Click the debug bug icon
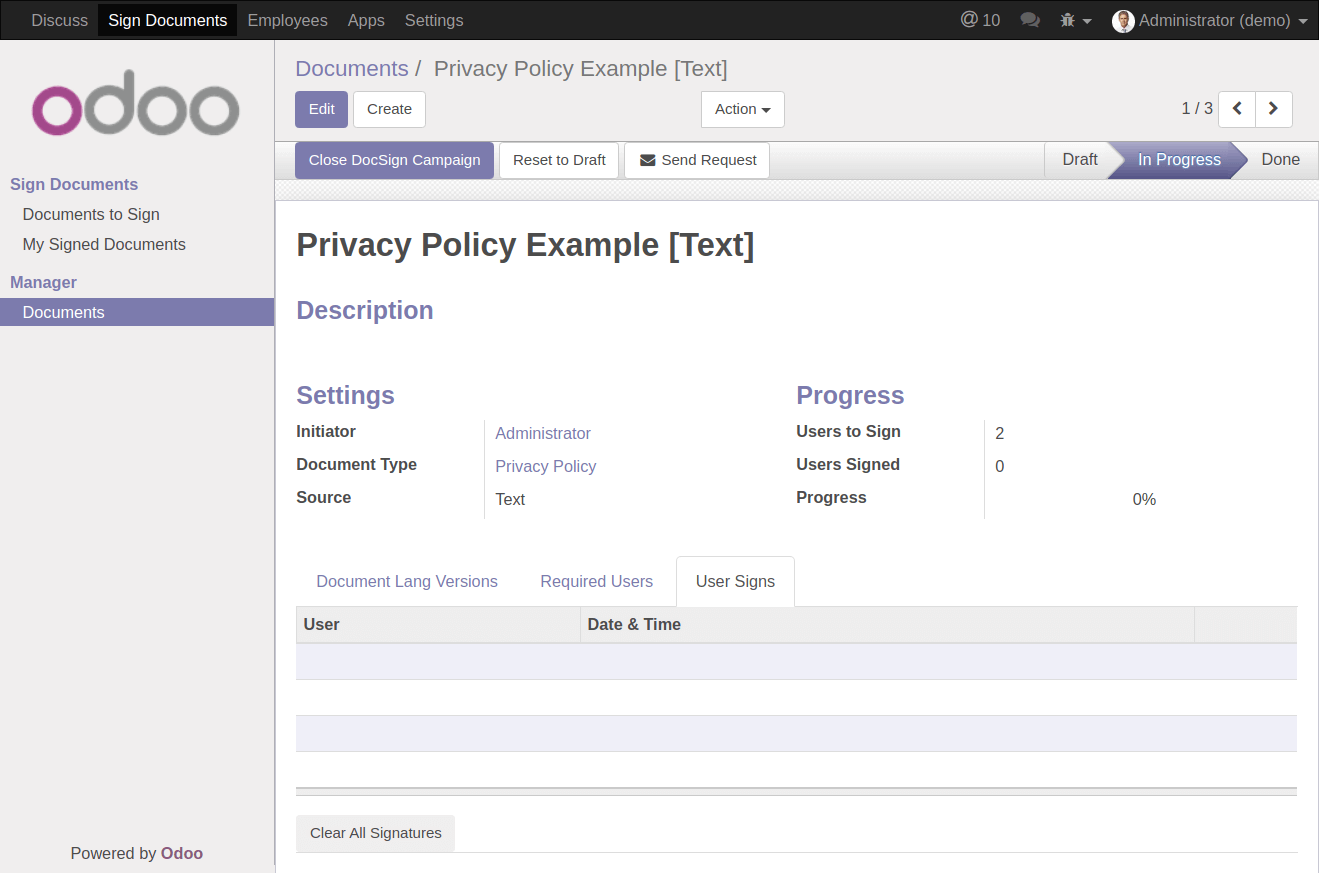Screen dimensions: 1319x873 point(1068,20)
